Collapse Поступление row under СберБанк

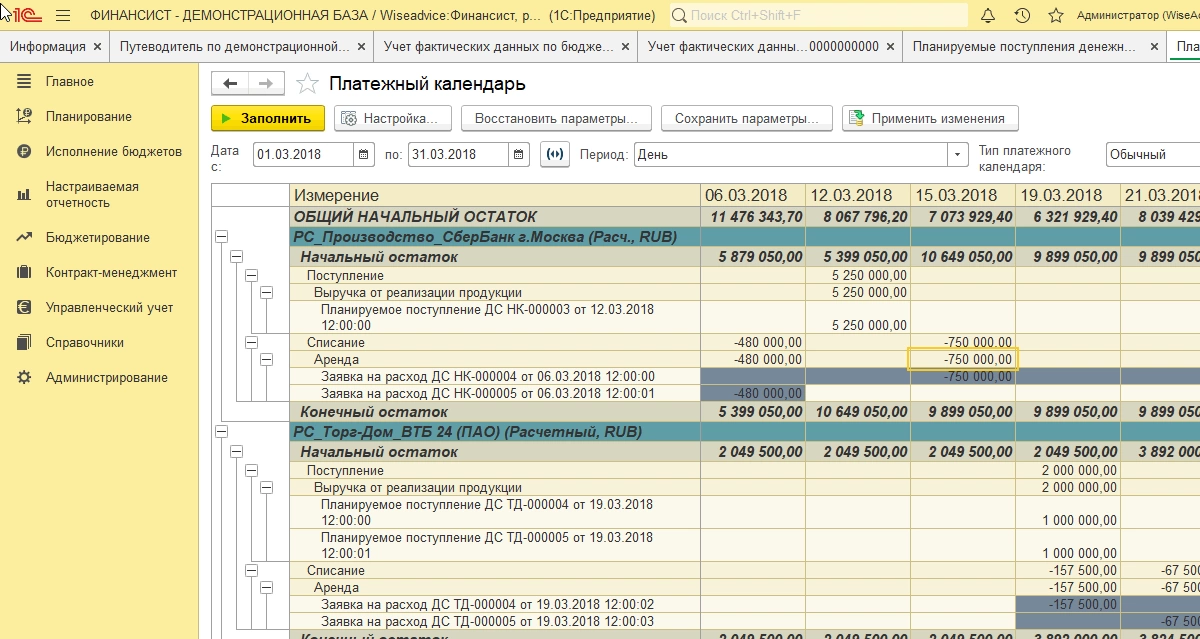251,275
